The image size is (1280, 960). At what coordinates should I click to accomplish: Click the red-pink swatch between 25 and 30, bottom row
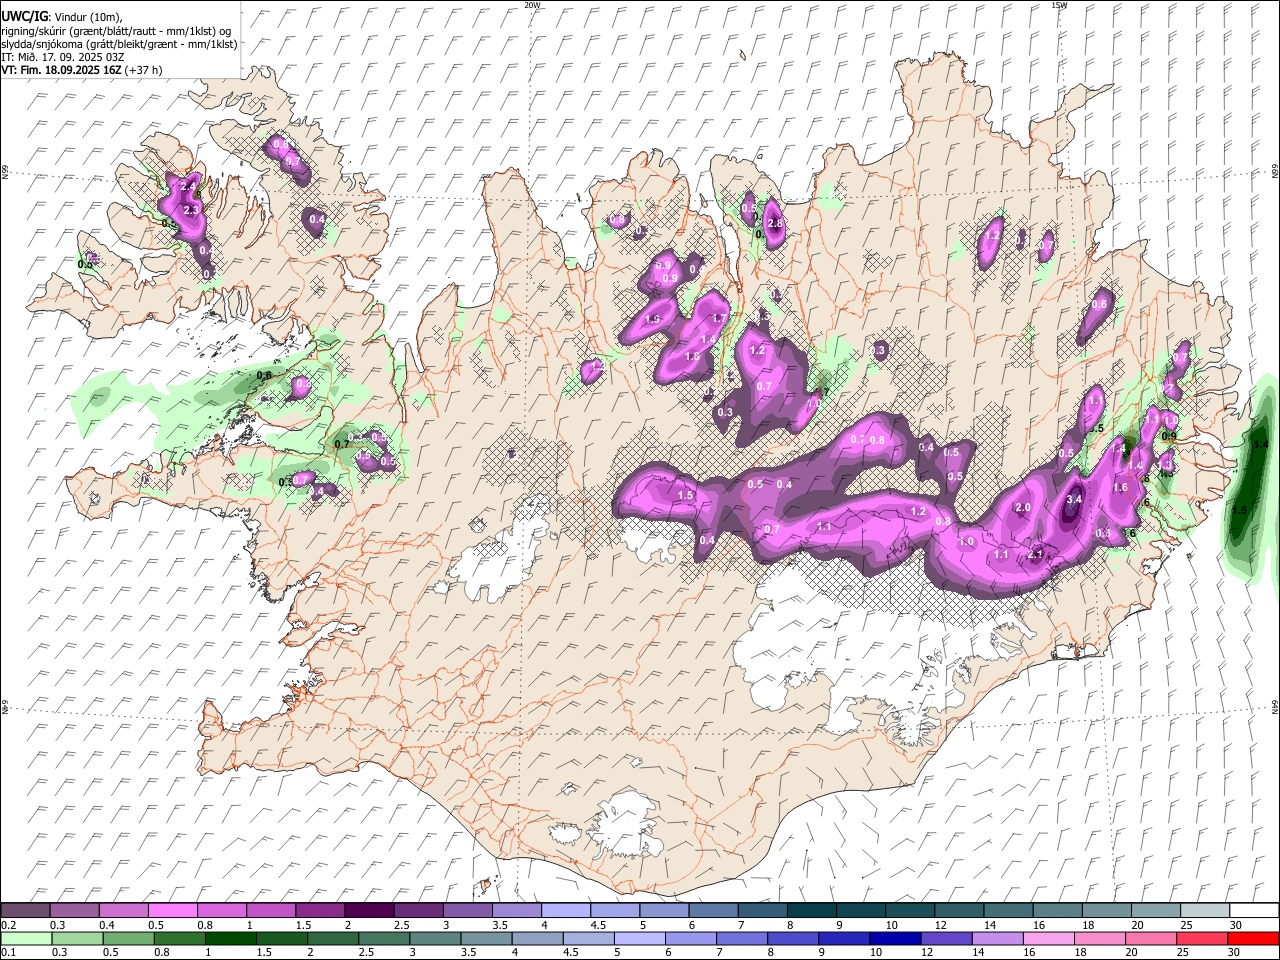tap(1203, 939)
